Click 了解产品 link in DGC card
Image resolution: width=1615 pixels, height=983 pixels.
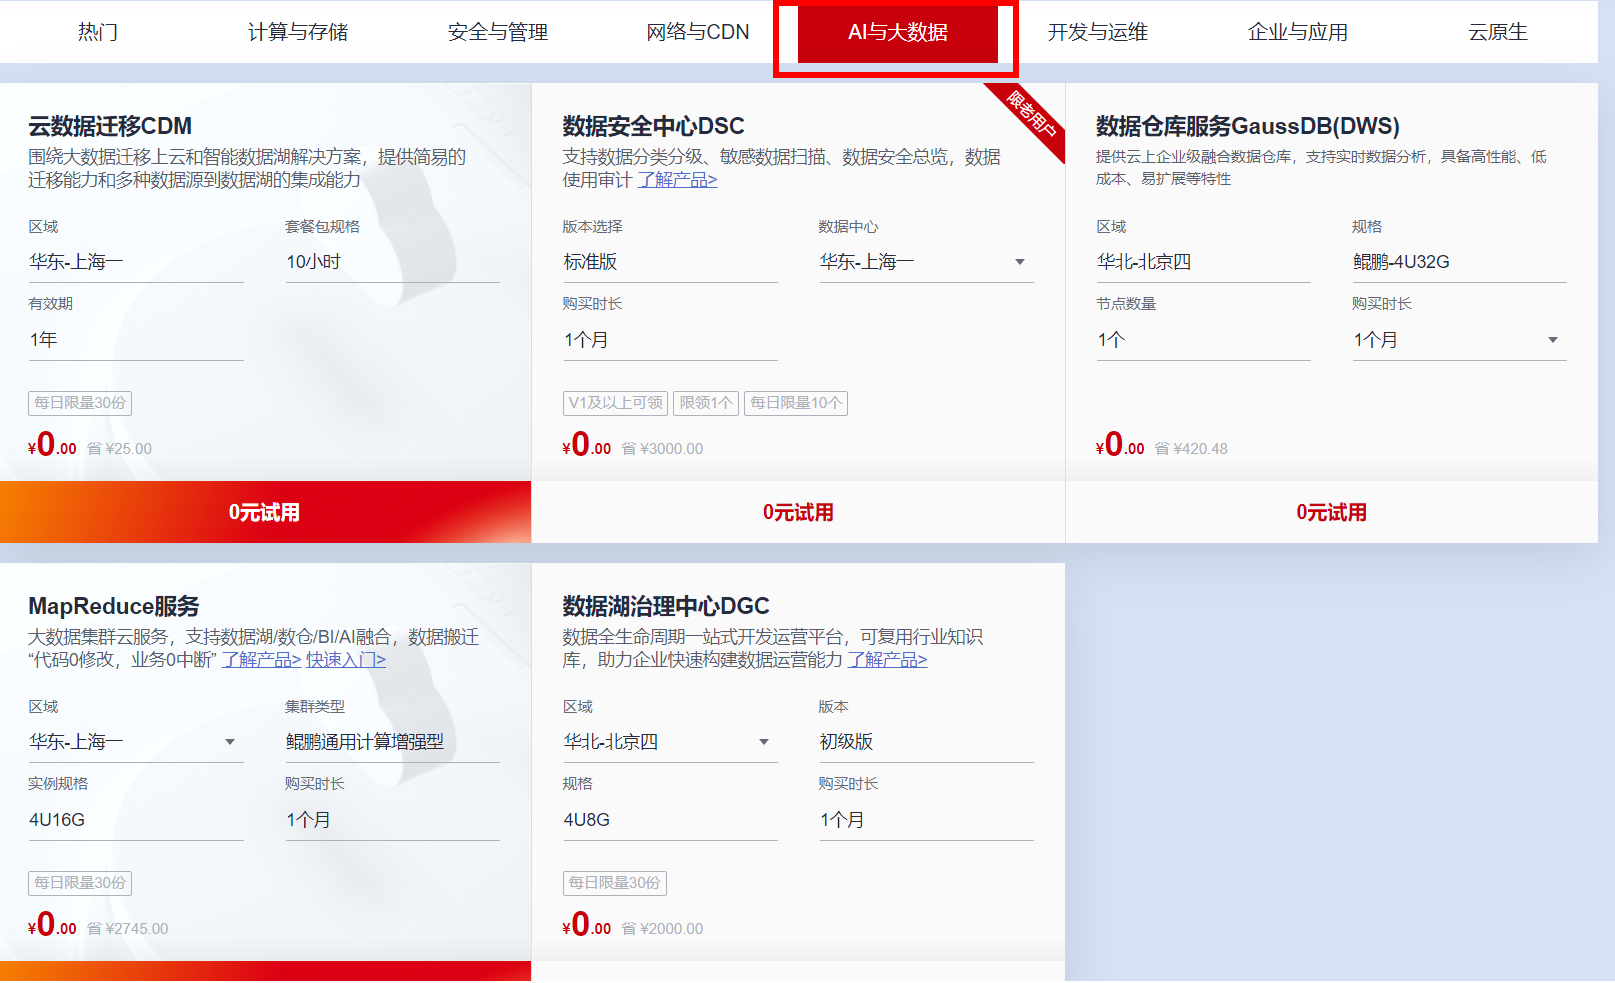[x=888, y=659]
